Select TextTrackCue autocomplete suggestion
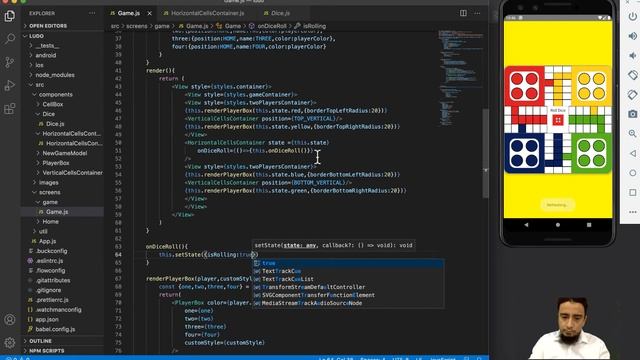Viewport: 640px width, 360px height. click(x=348, y=271)
